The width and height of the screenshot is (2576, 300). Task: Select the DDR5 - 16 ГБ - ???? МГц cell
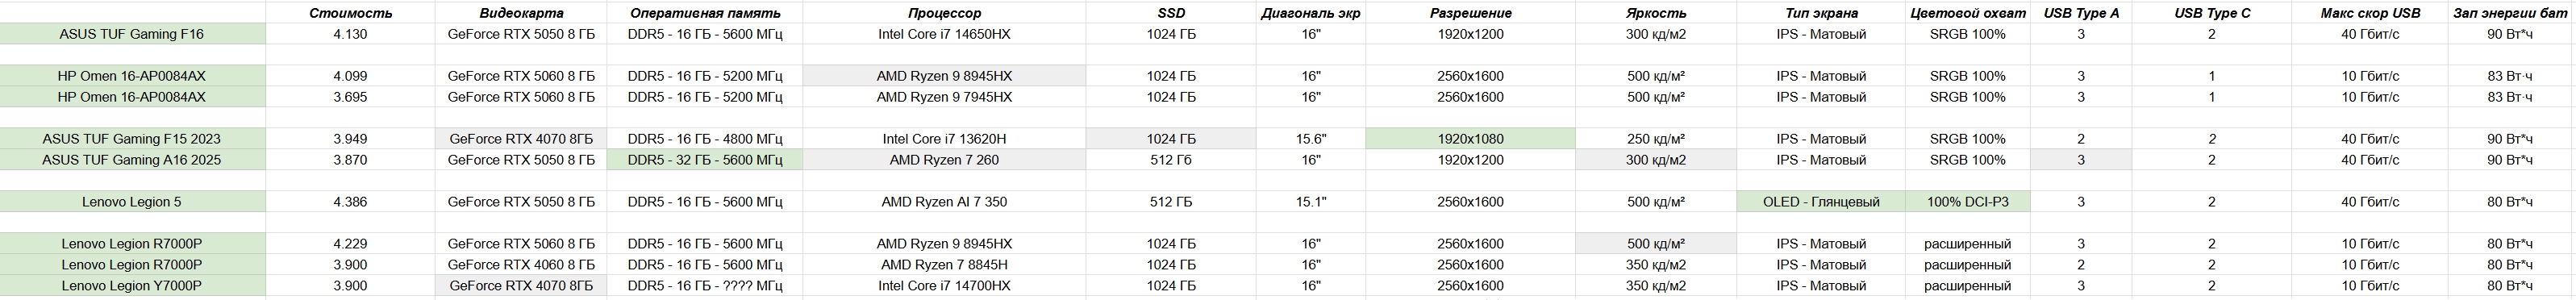pos(705,286)
